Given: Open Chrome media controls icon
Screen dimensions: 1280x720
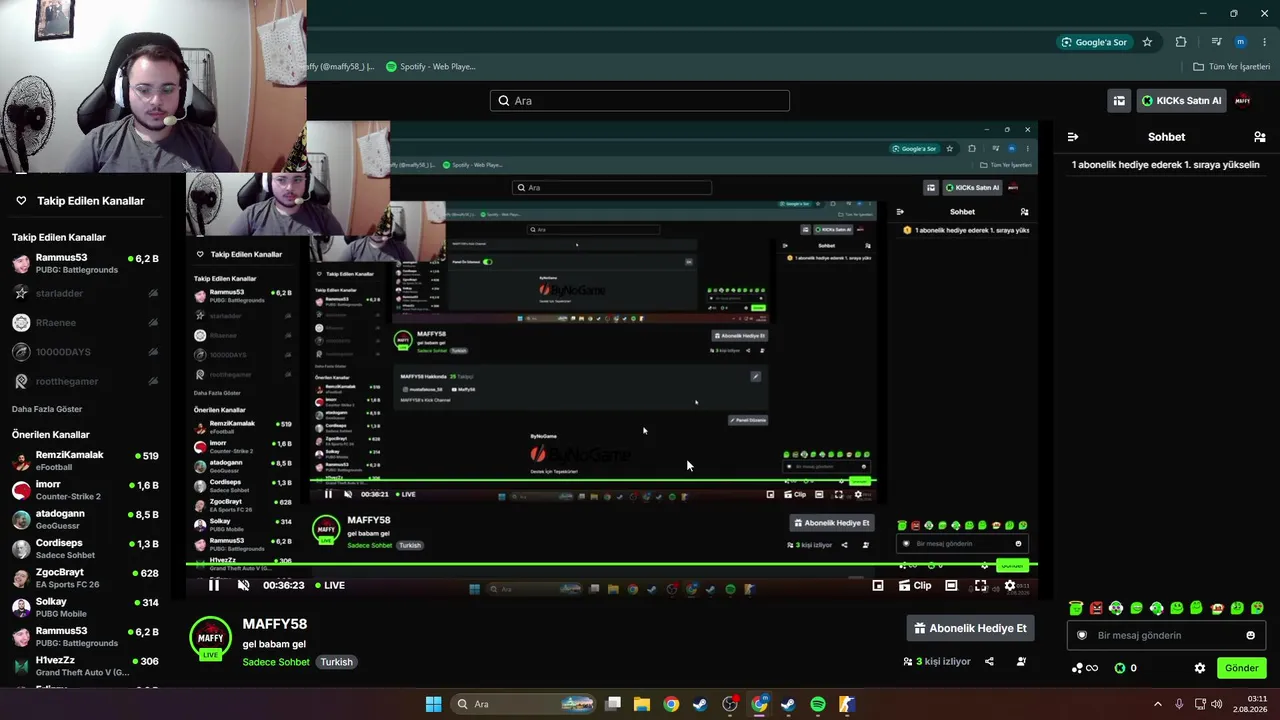Looking at the screenshot, I should tap(1216, 42).
